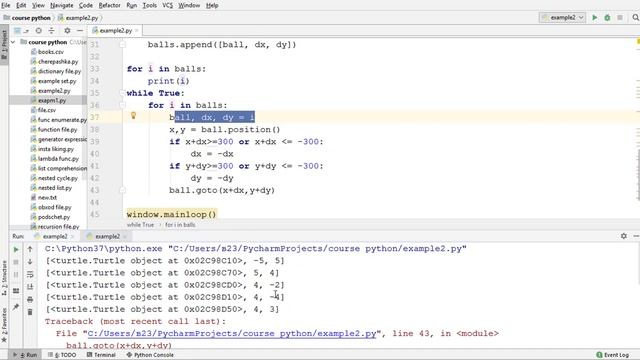Collapse code fold marker at line 35

coord(122,93)
